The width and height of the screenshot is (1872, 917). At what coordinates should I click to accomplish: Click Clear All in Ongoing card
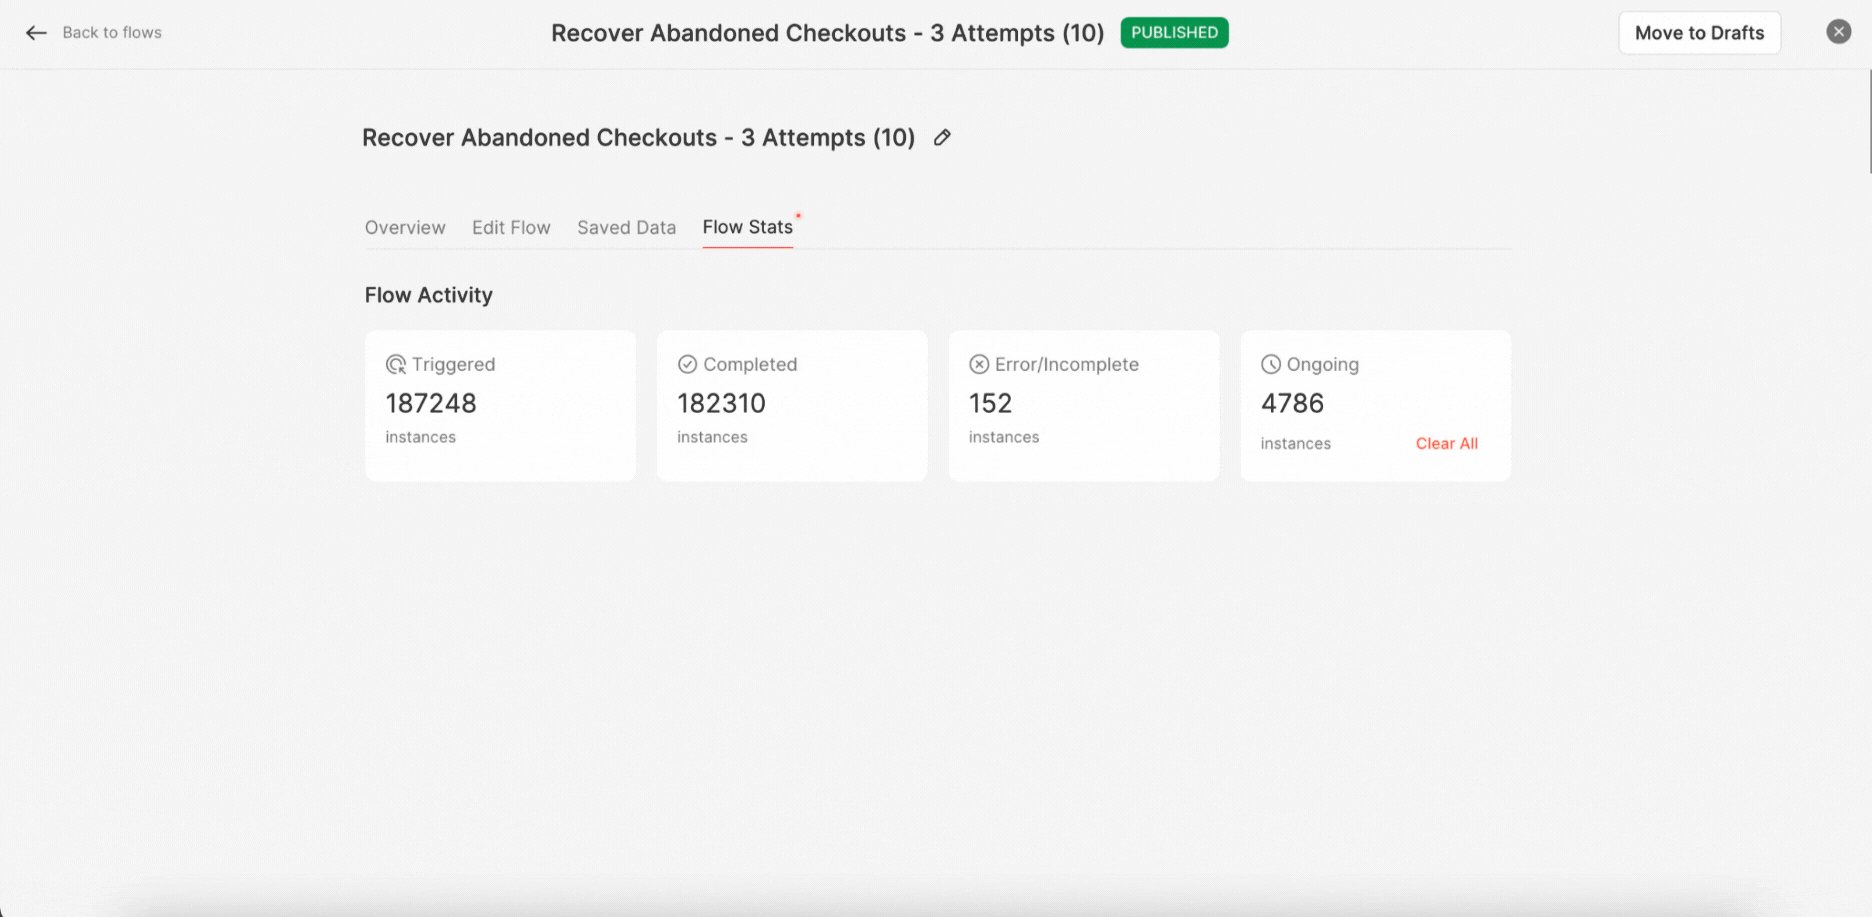click(1446, 444)
